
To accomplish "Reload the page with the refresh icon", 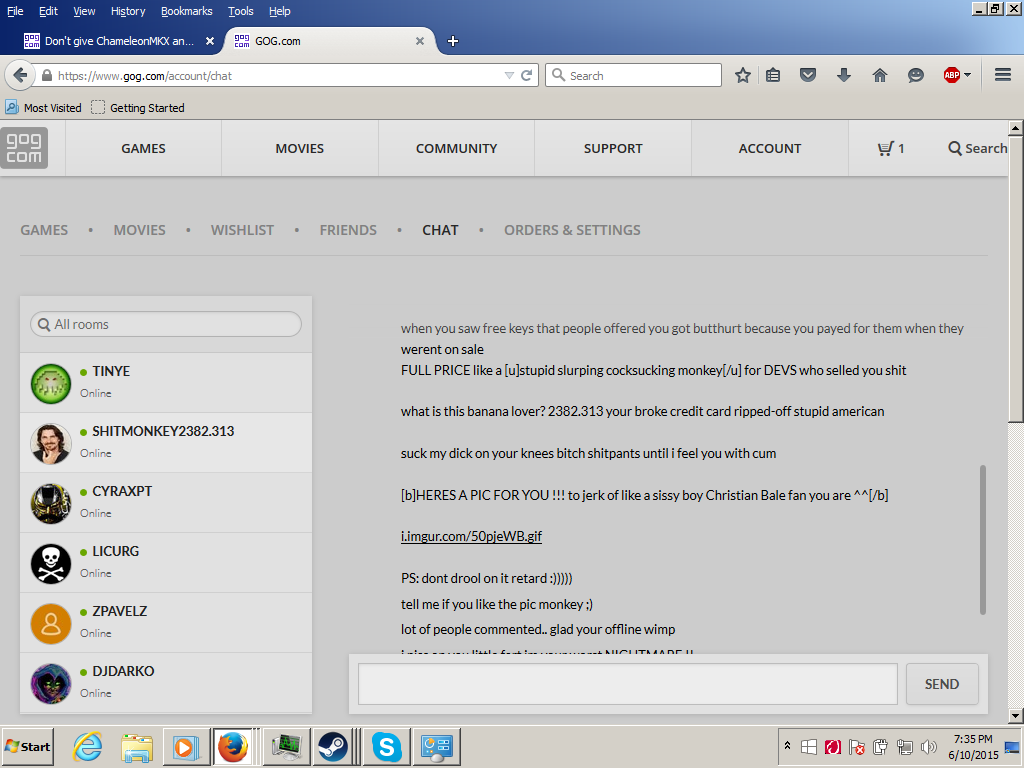I will [526, 76].
